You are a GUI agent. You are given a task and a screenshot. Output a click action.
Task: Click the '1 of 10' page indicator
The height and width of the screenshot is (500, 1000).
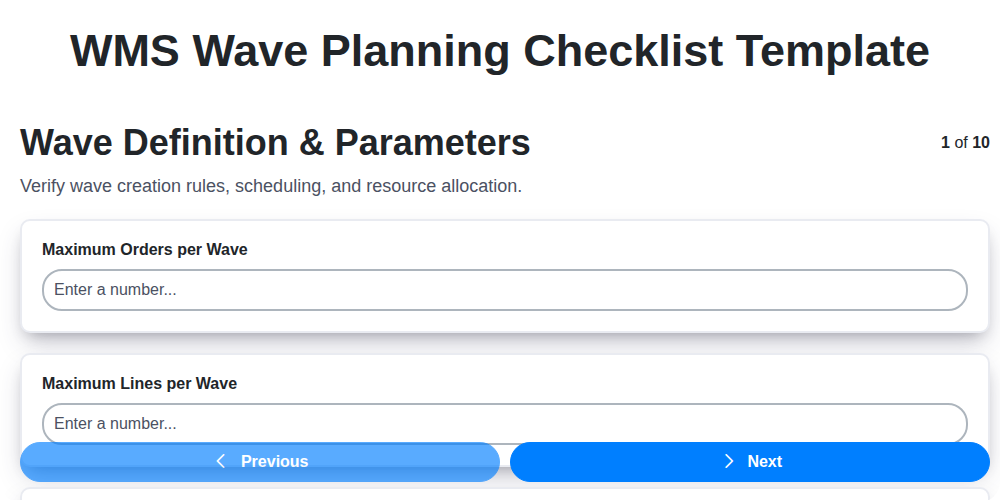[965, 142]
